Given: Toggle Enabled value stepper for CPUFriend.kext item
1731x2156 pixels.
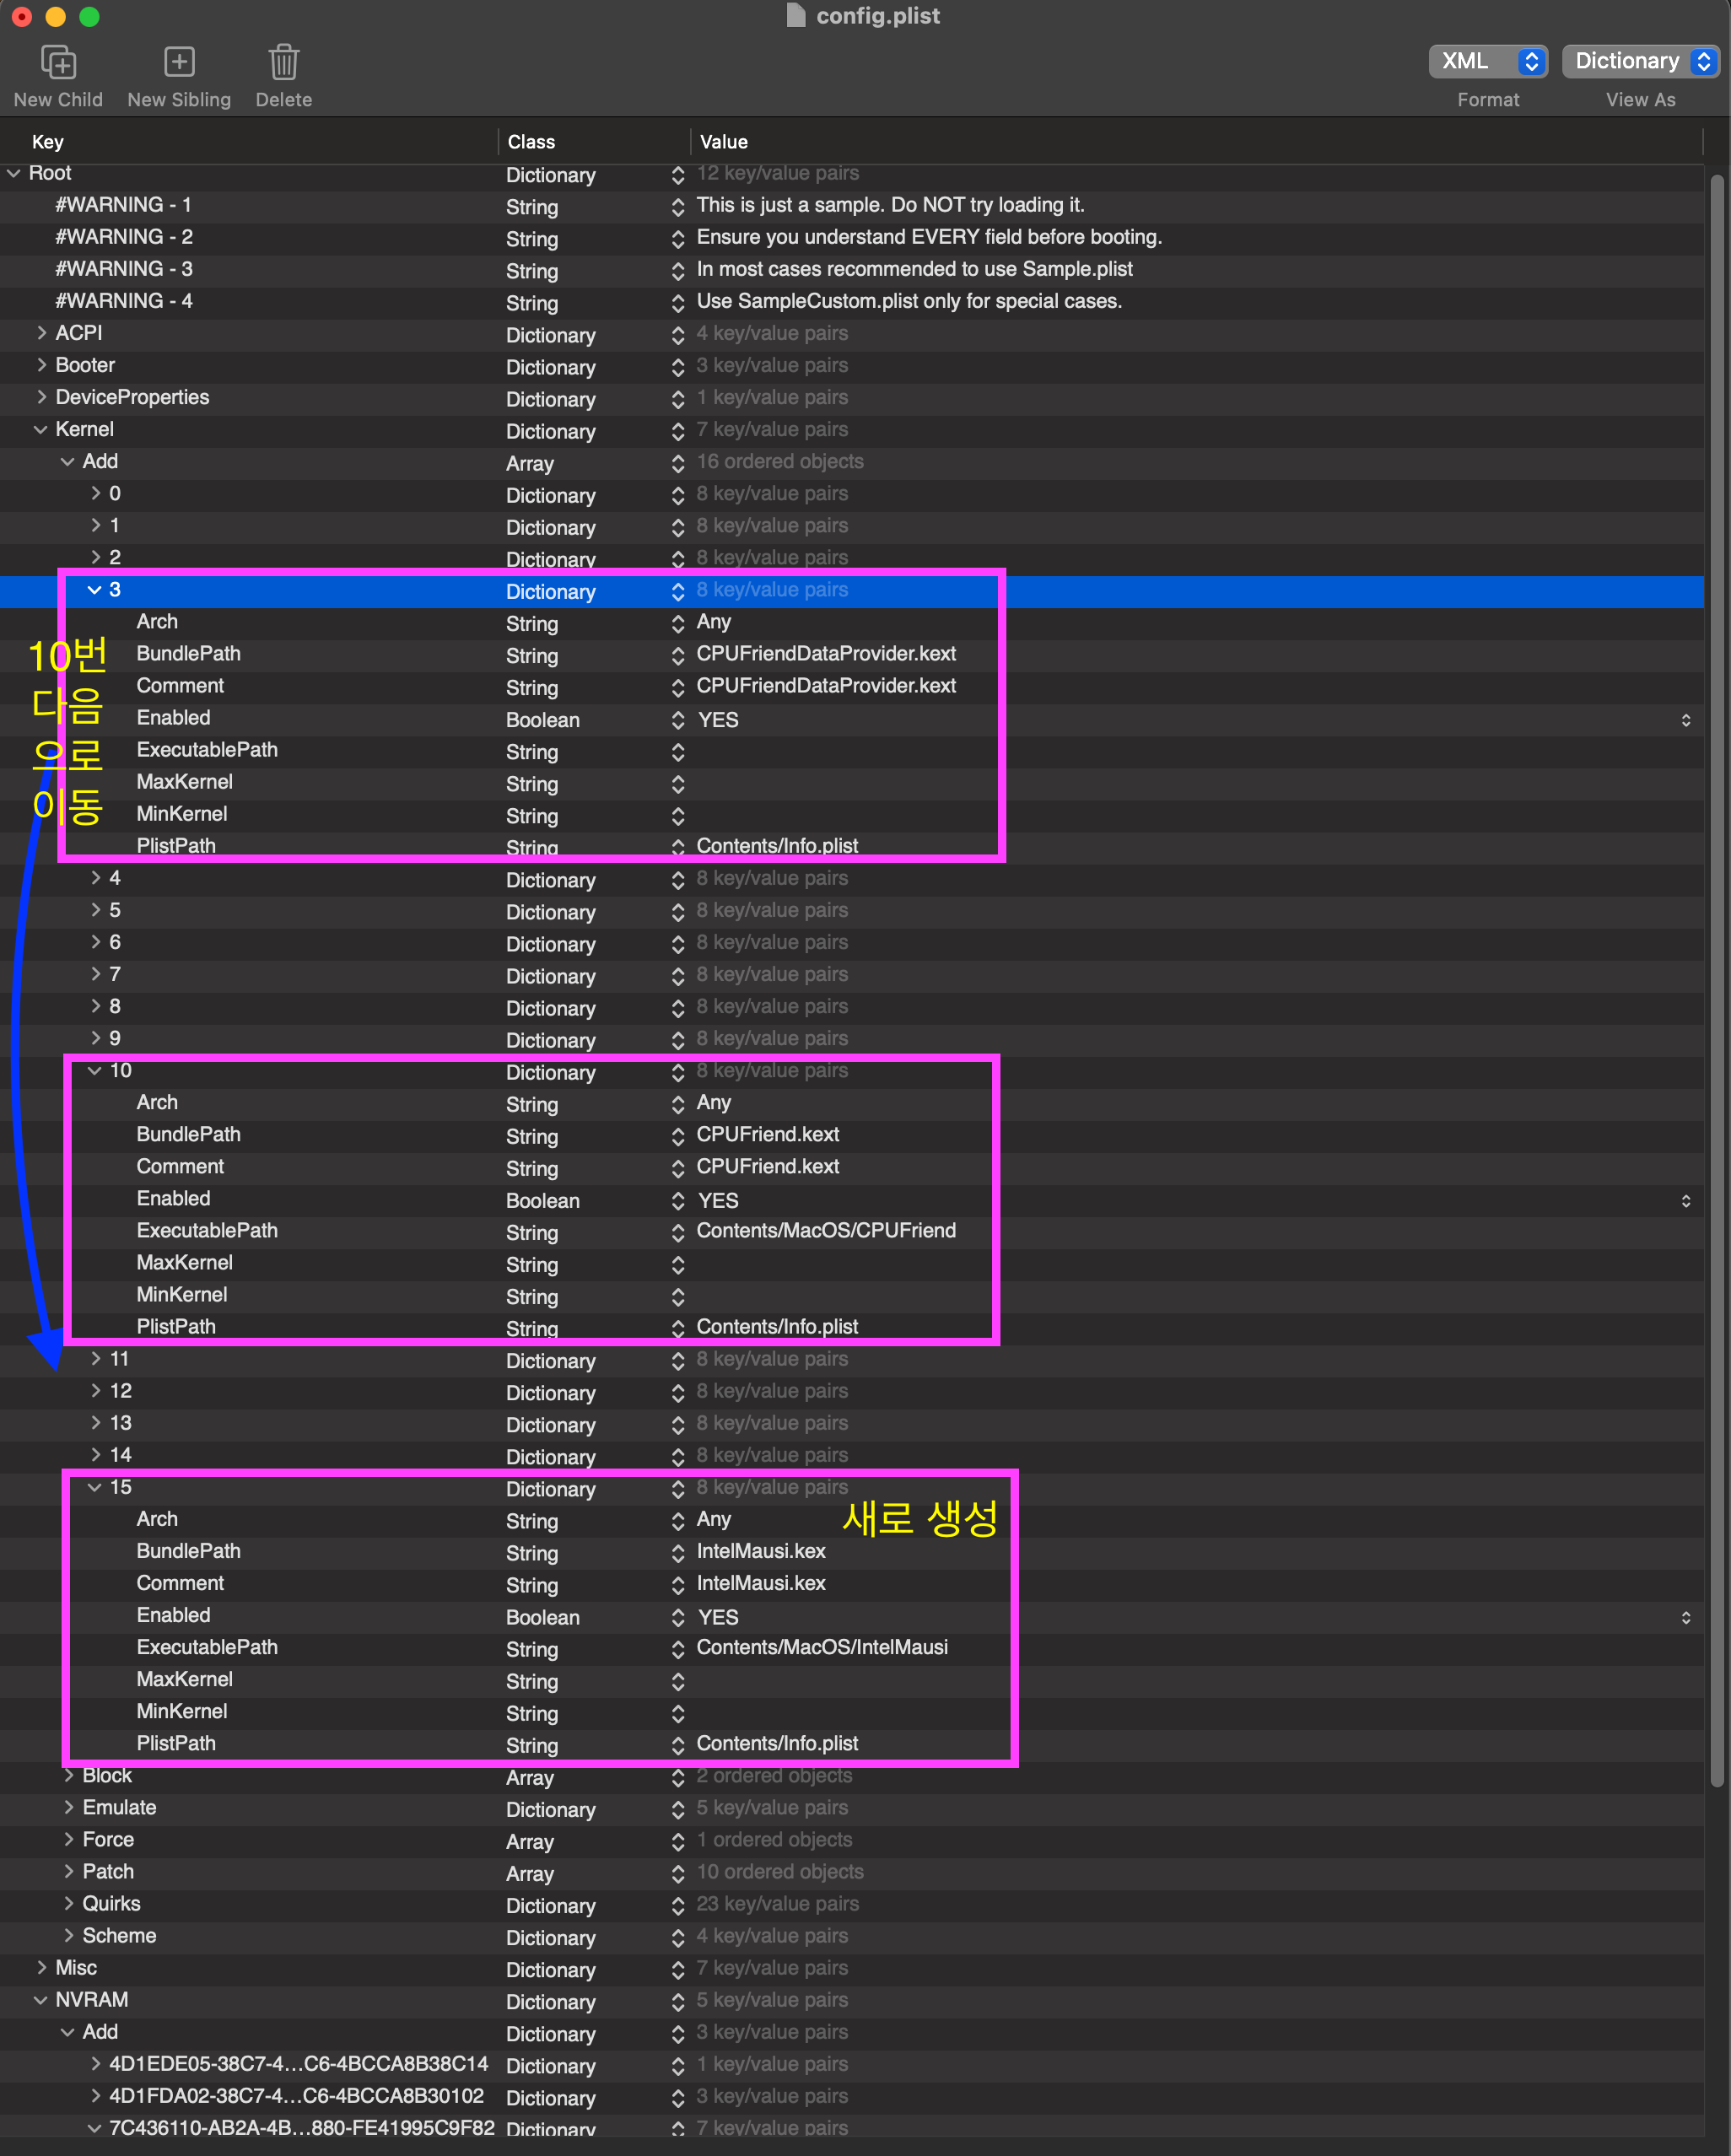Looking at the screenshot, I should 1686,1201.
